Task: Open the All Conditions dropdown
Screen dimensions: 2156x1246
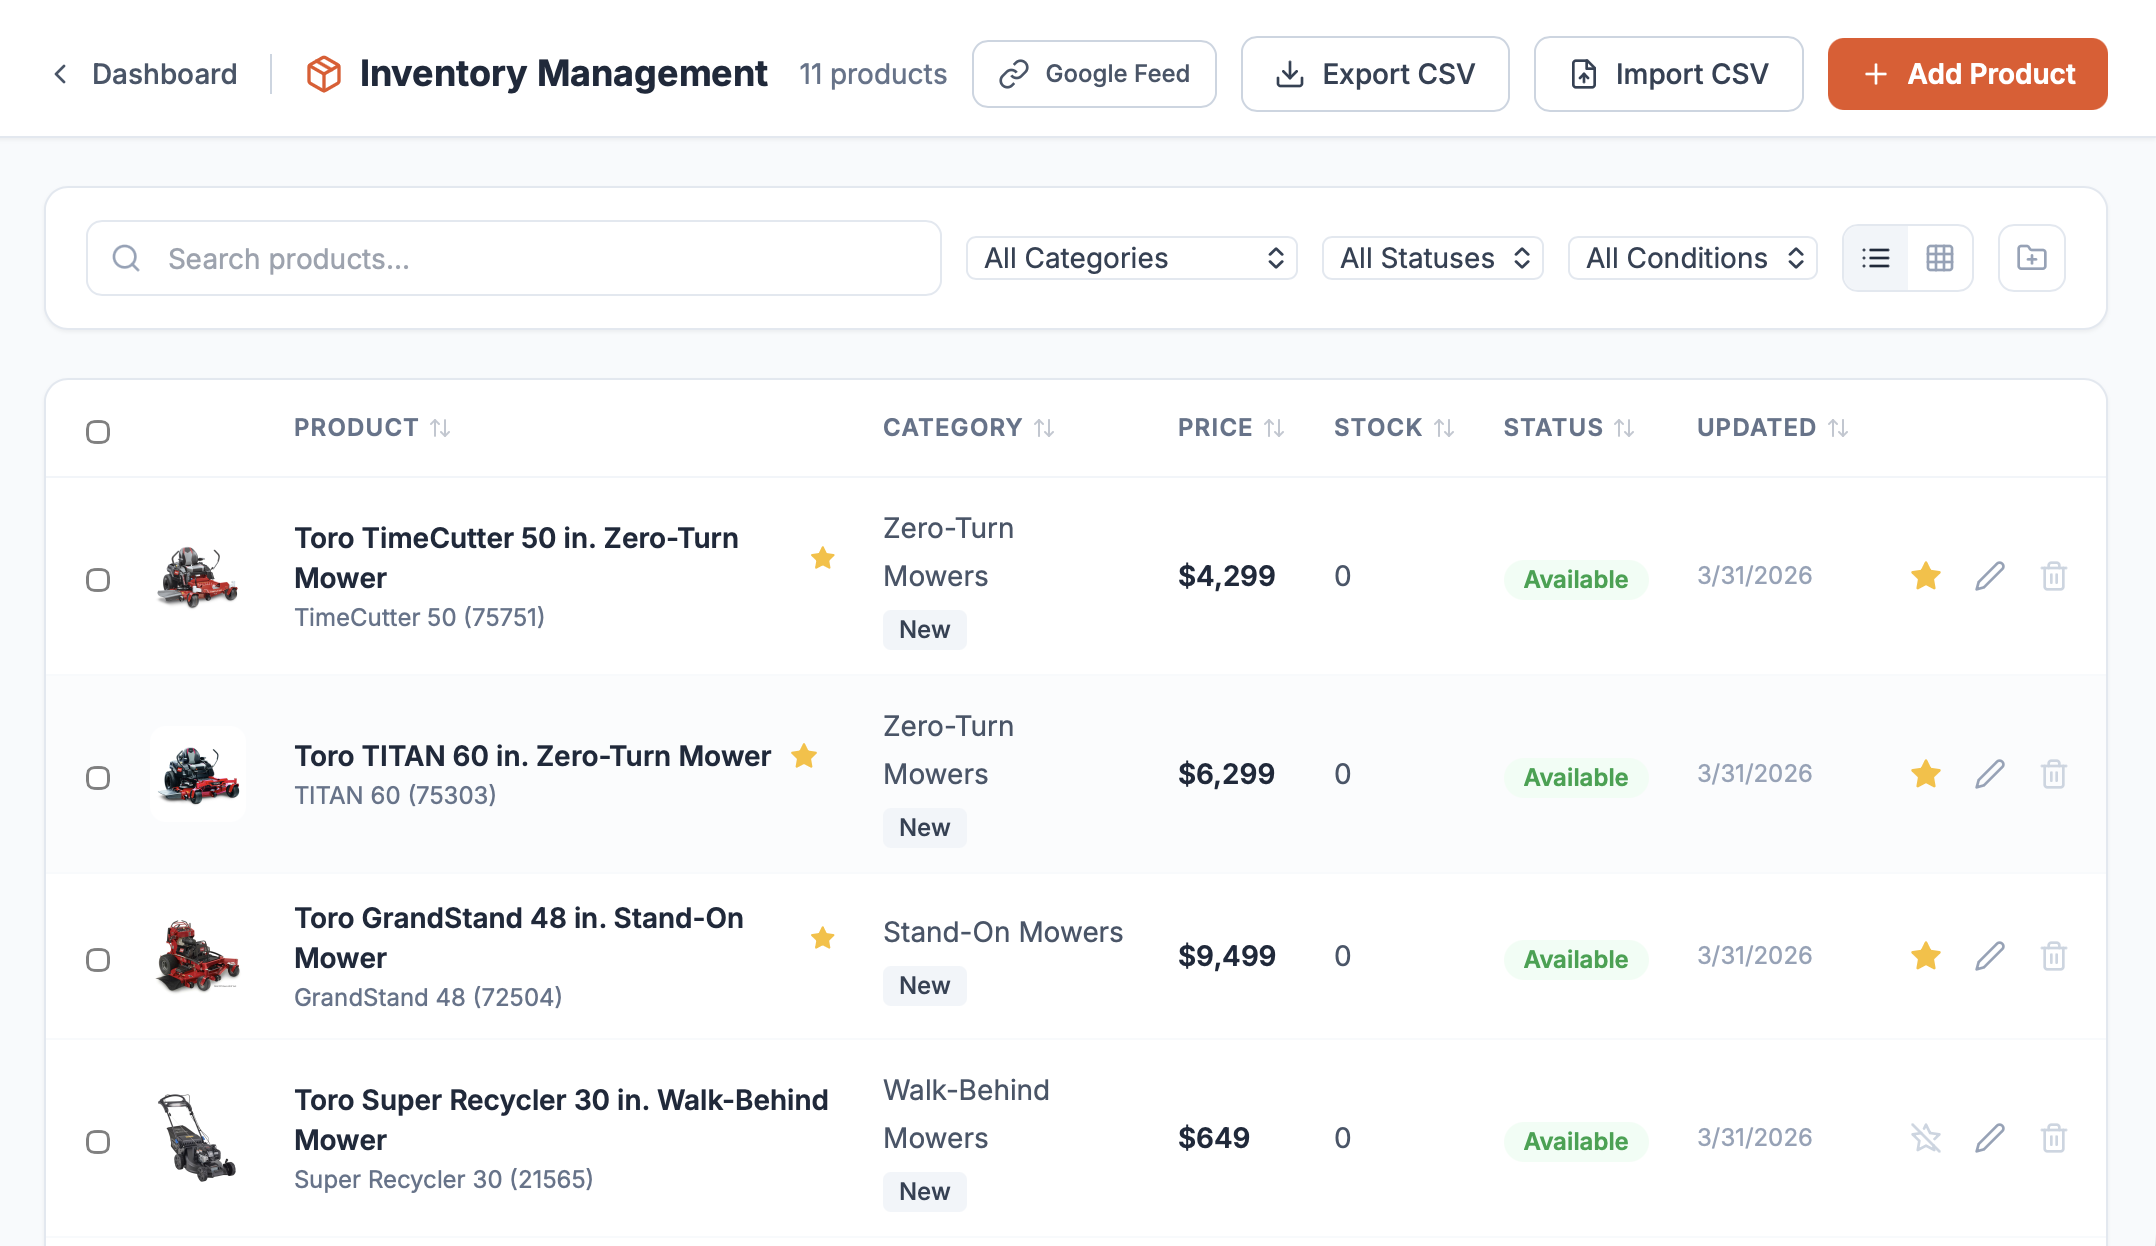Action: 1692,258
